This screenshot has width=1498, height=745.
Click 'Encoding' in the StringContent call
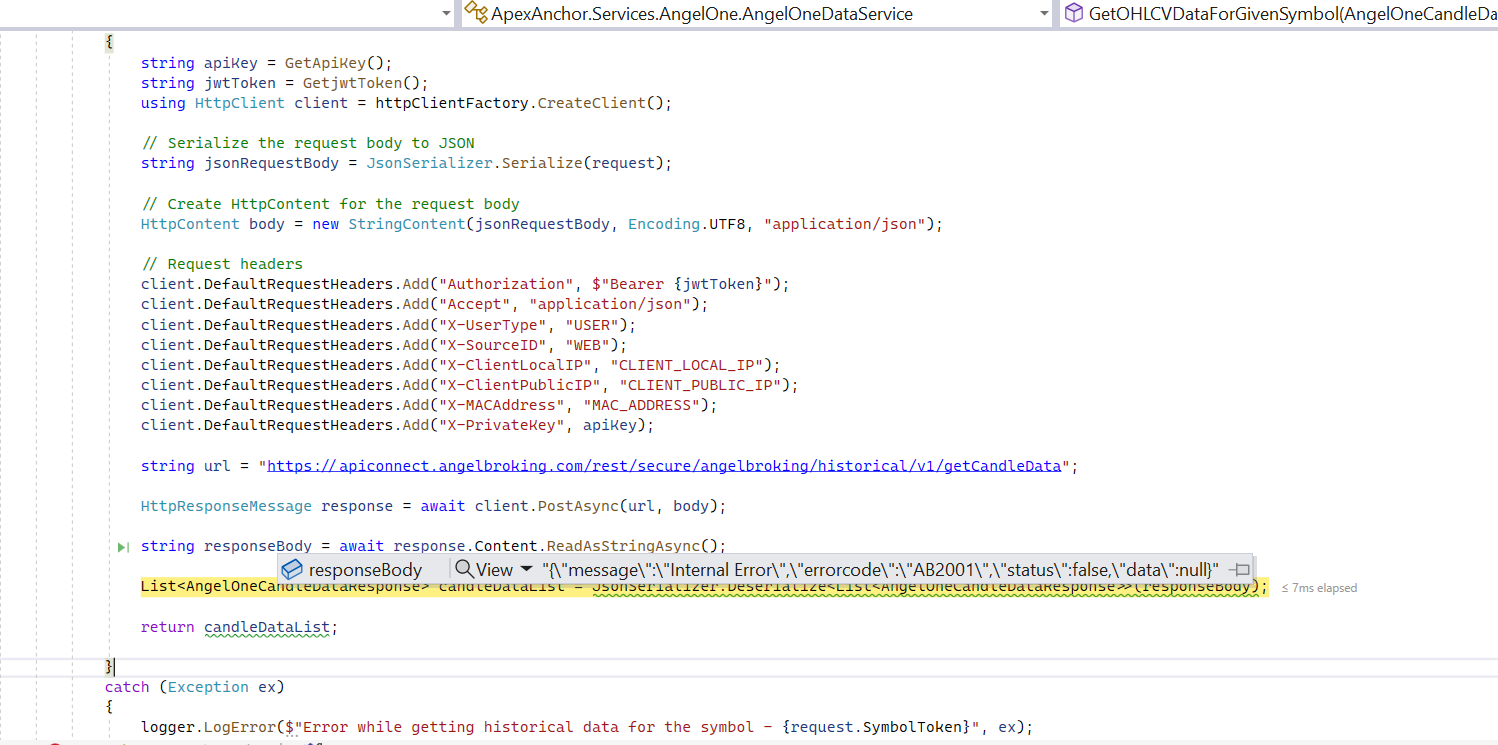click(x=664, y=224)
